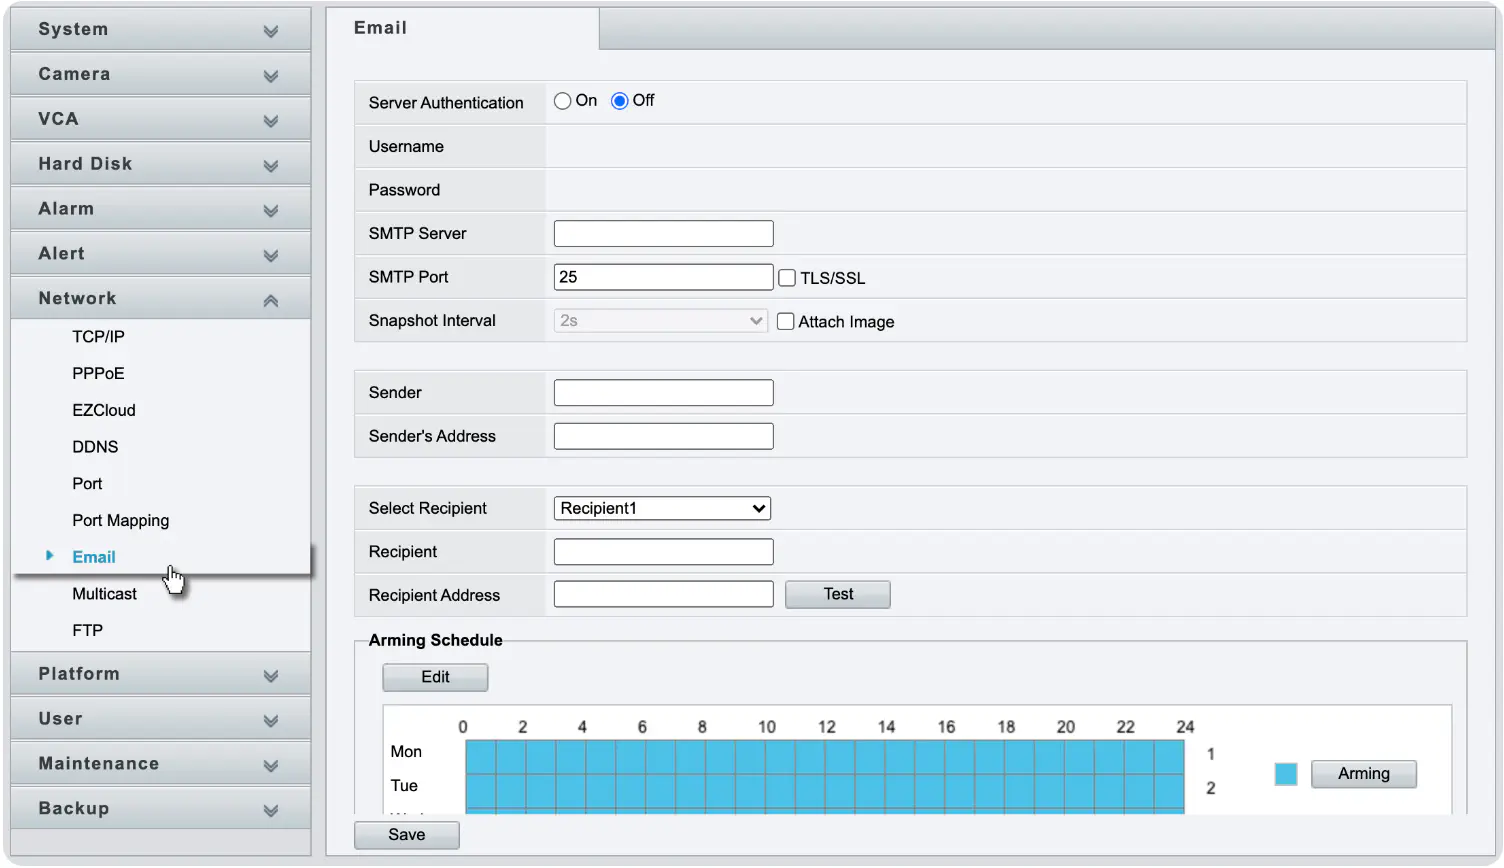
Task: Expand the System menu chevron
Action: (270, 31)
